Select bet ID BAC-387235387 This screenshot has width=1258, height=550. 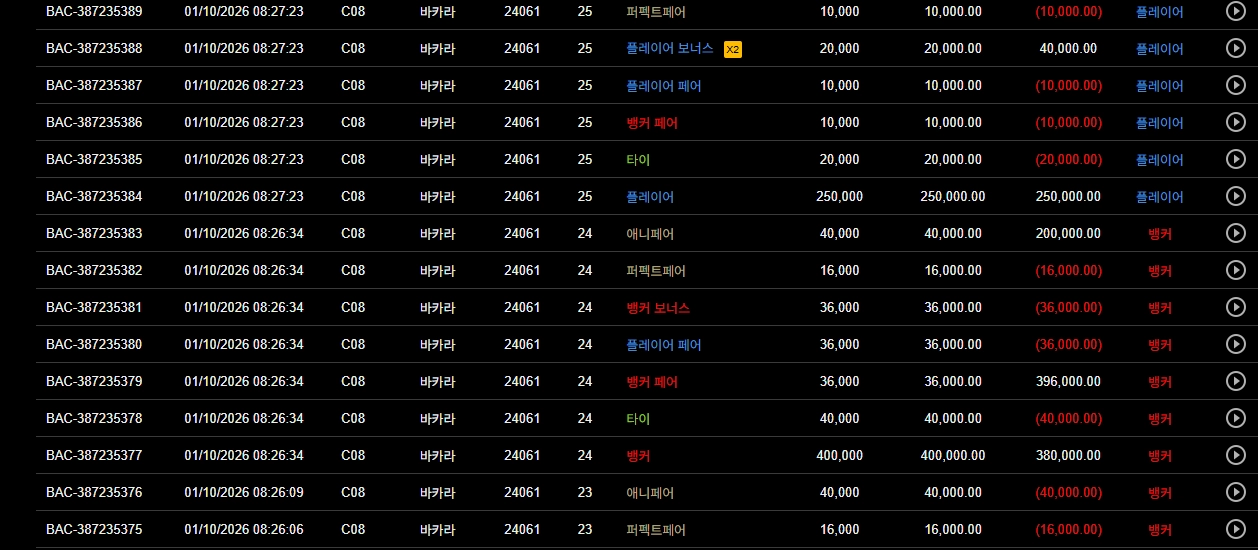point(94,86)
